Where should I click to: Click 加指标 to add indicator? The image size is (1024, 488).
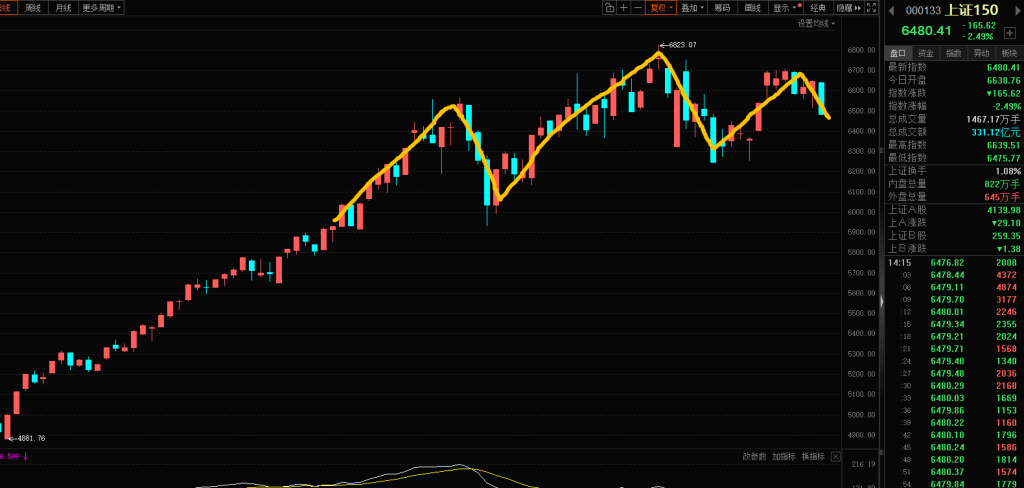(784, 456)
